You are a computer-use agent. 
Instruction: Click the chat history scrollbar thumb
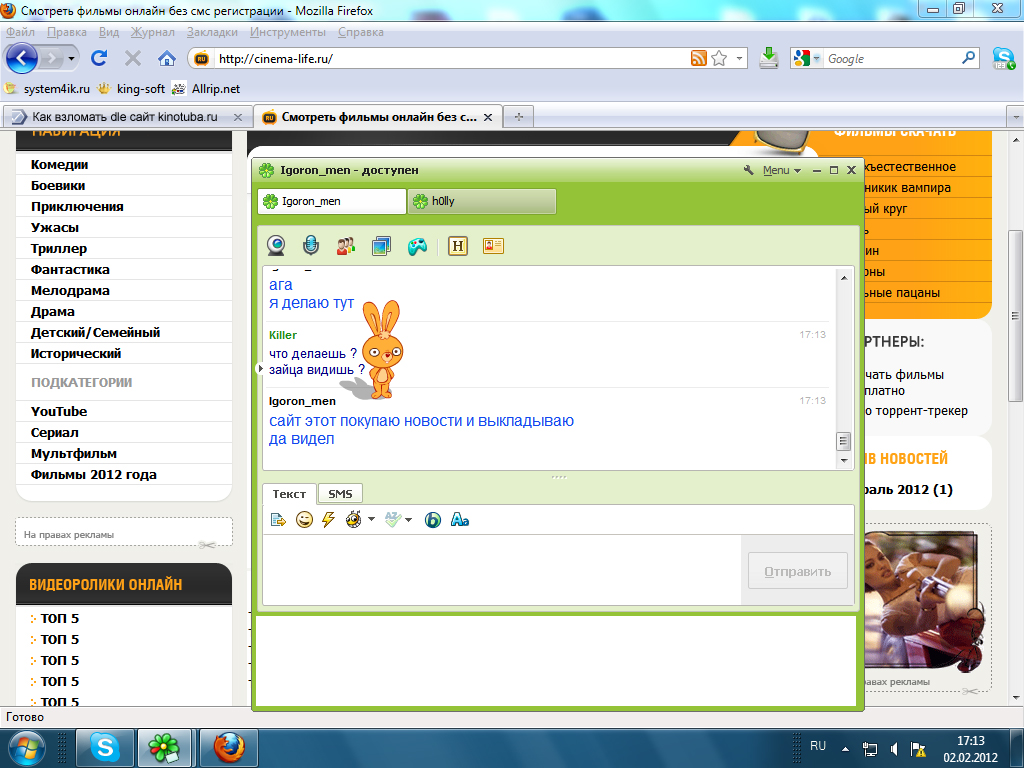coord(843,441)
